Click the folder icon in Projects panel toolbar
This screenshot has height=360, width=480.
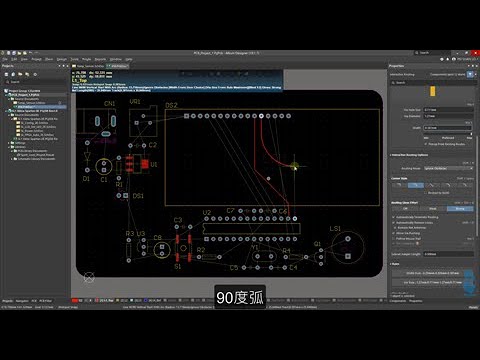[20, 74]
